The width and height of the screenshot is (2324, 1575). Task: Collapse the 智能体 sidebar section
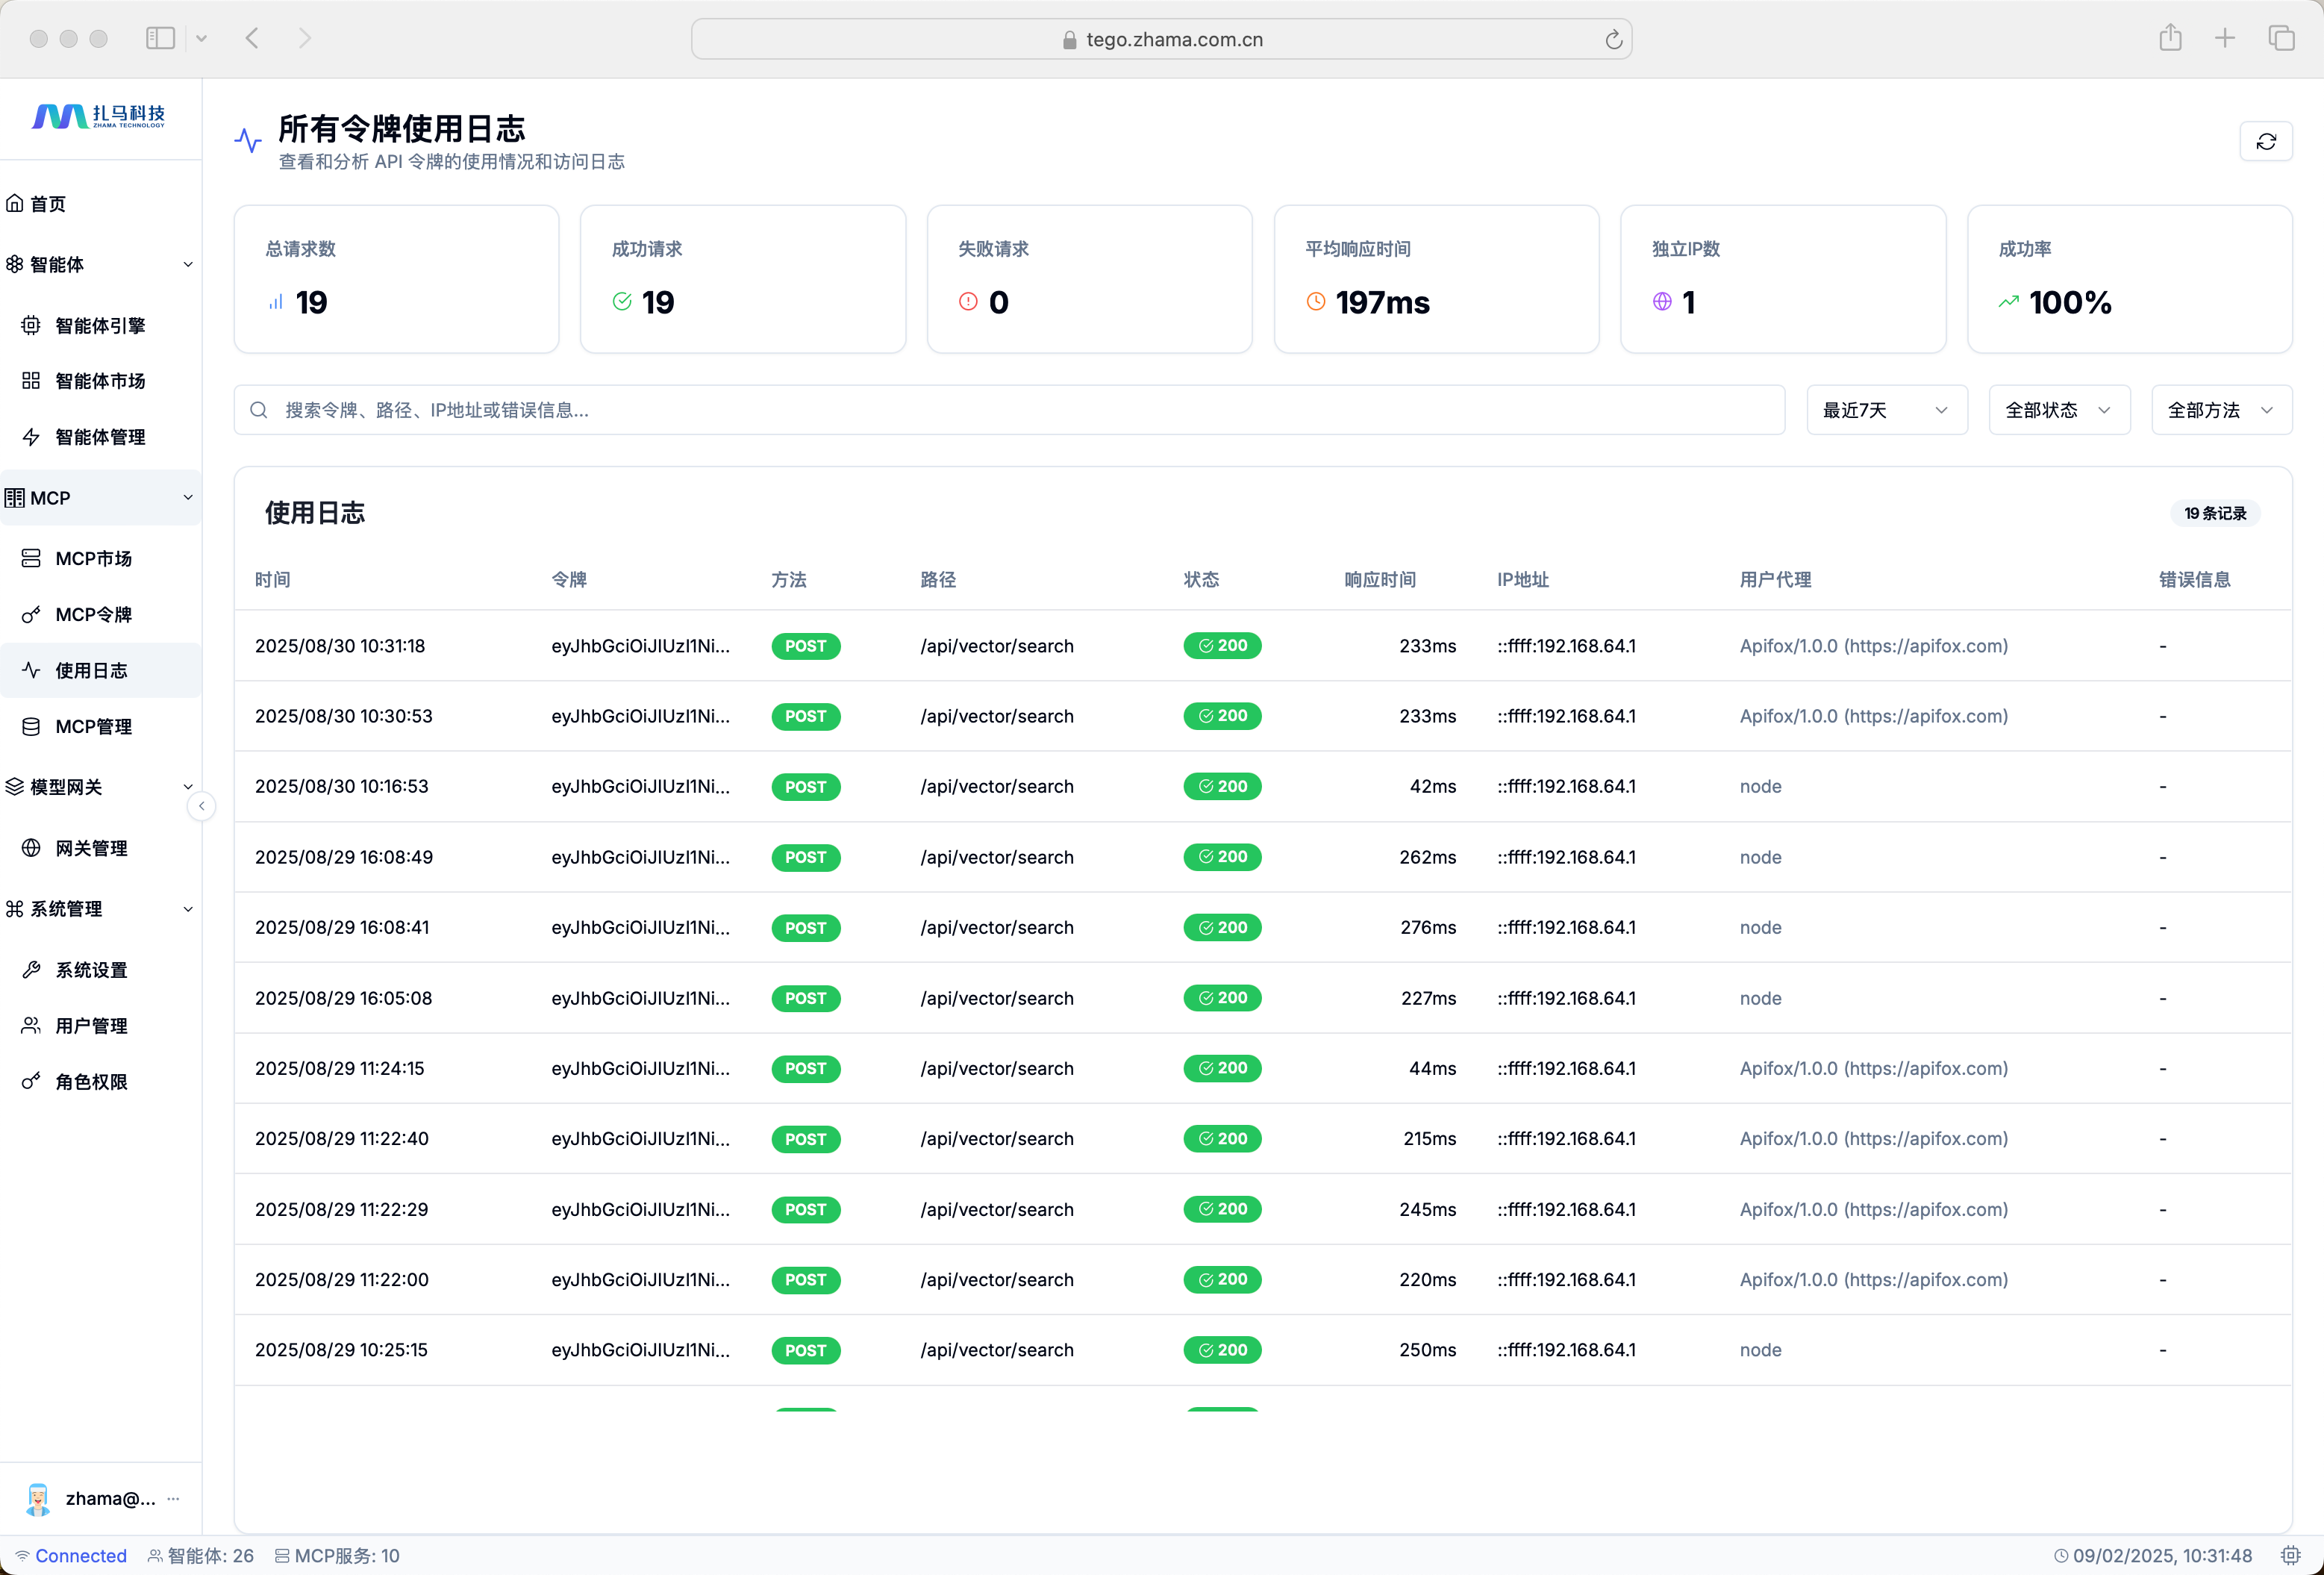coord(188,264)
